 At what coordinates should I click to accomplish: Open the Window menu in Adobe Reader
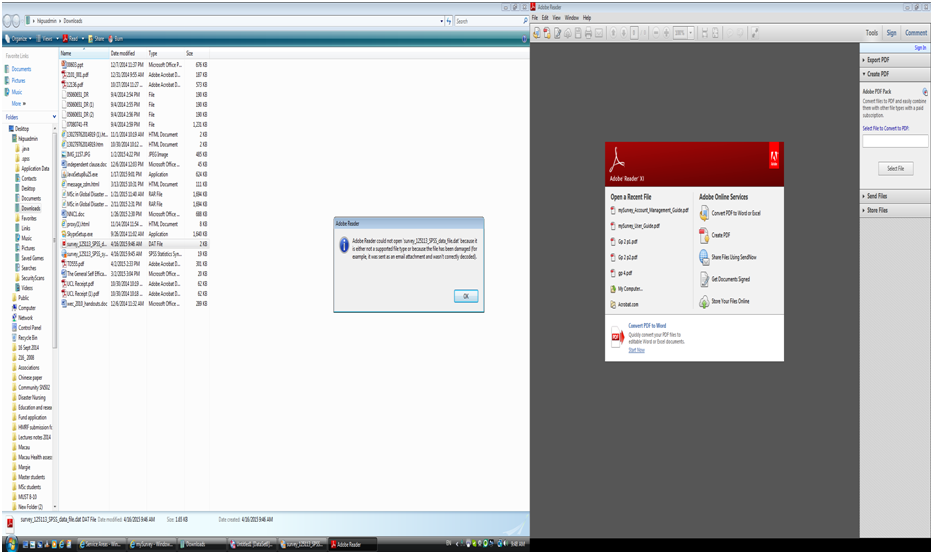click(571, 18)
